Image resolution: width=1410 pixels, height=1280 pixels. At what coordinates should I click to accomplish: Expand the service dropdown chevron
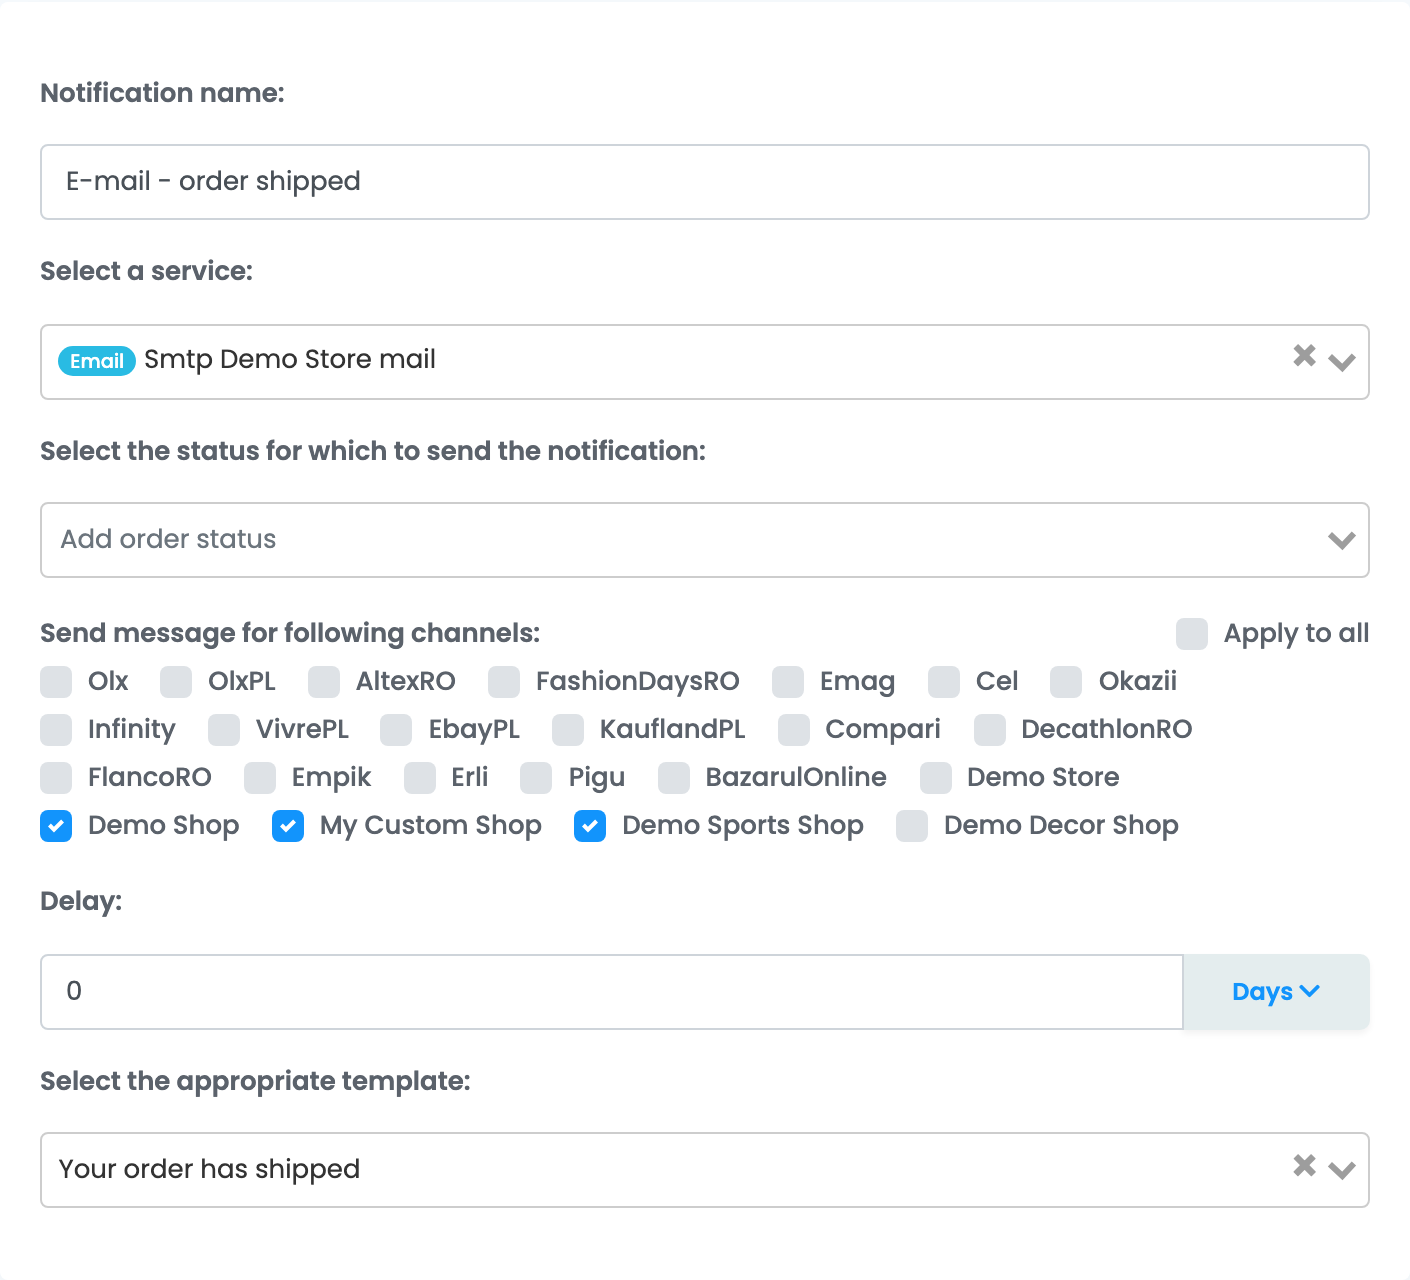[x=1342, y=362]
